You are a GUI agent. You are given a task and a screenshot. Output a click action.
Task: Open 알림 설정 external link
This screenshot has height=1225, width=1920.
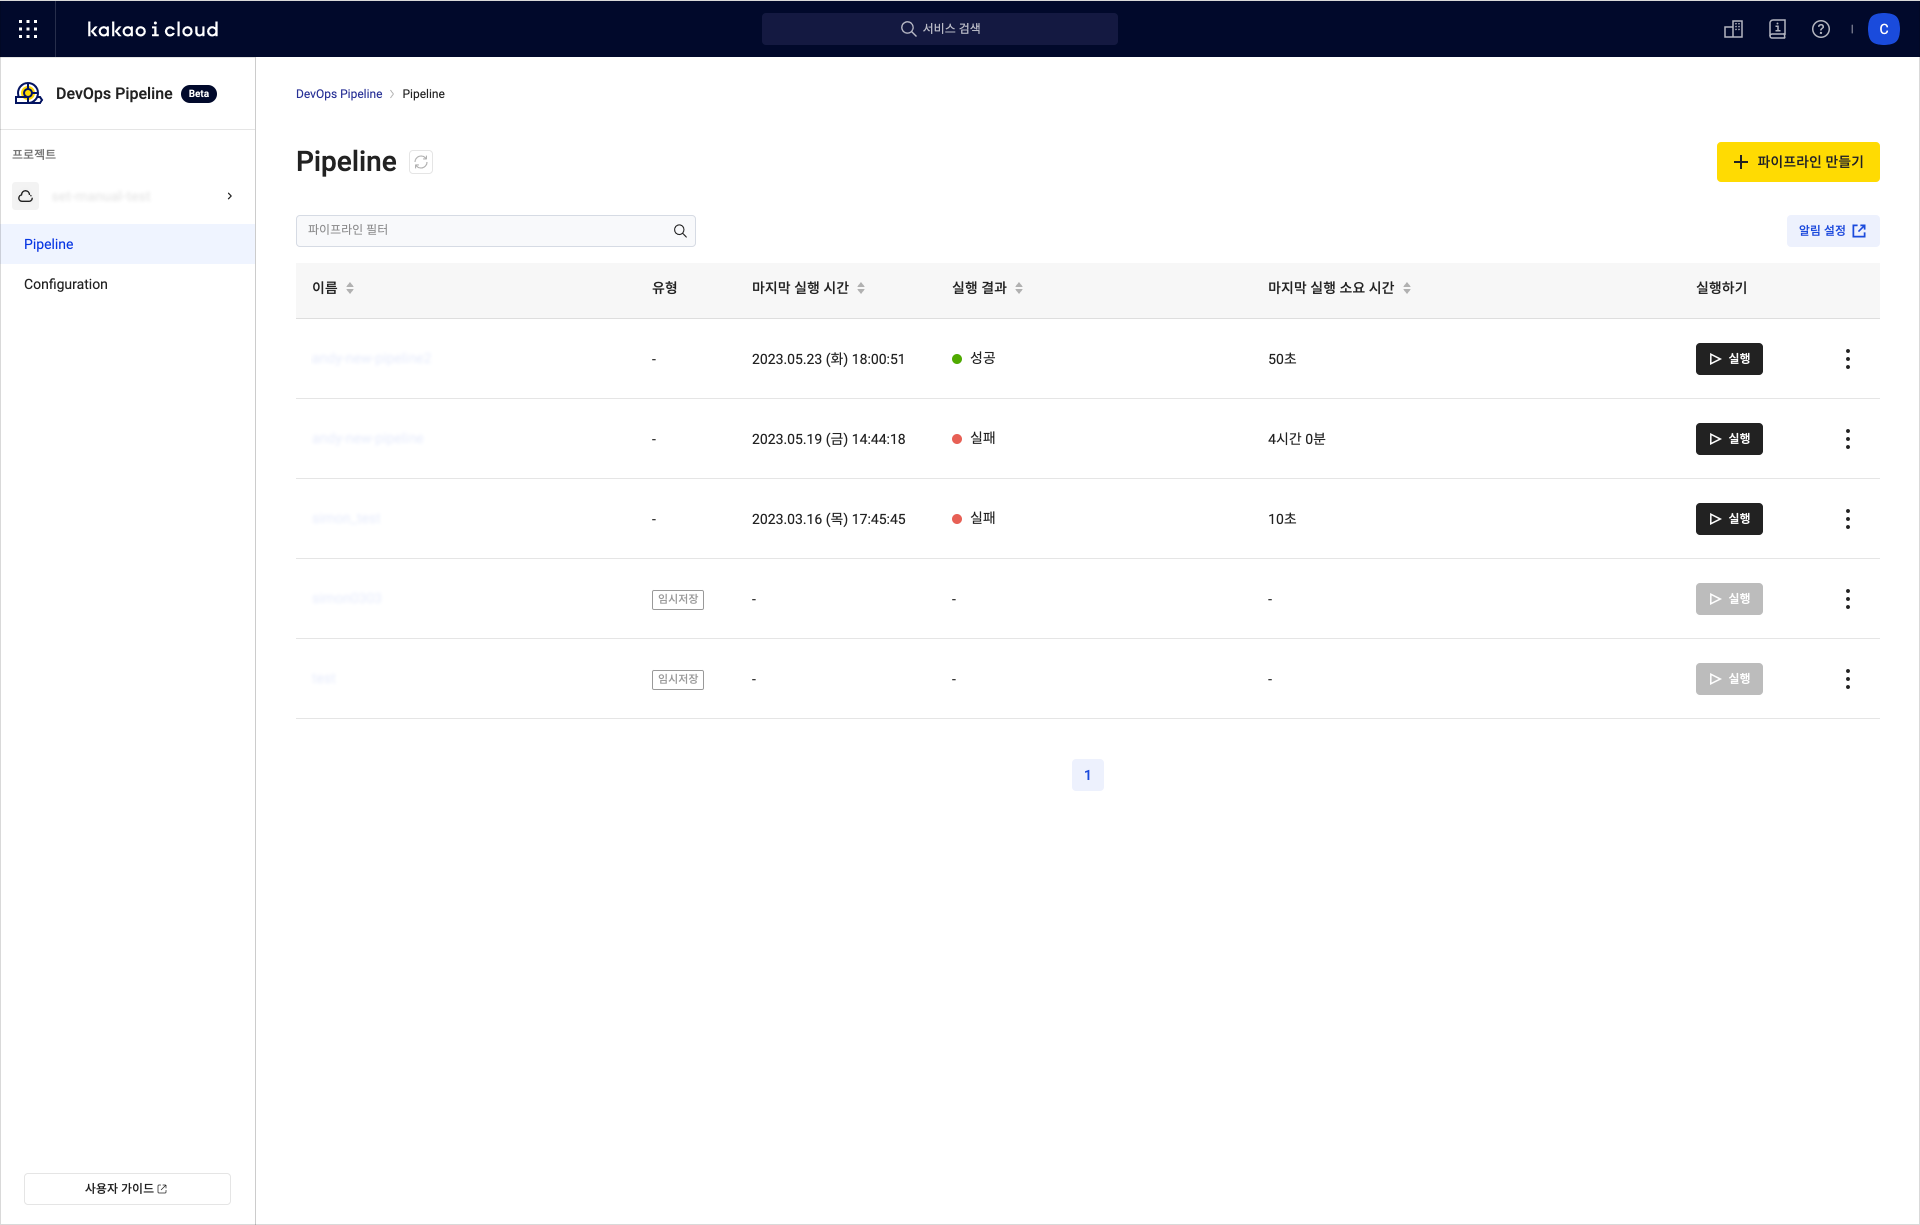click(x=1833, y=231)
